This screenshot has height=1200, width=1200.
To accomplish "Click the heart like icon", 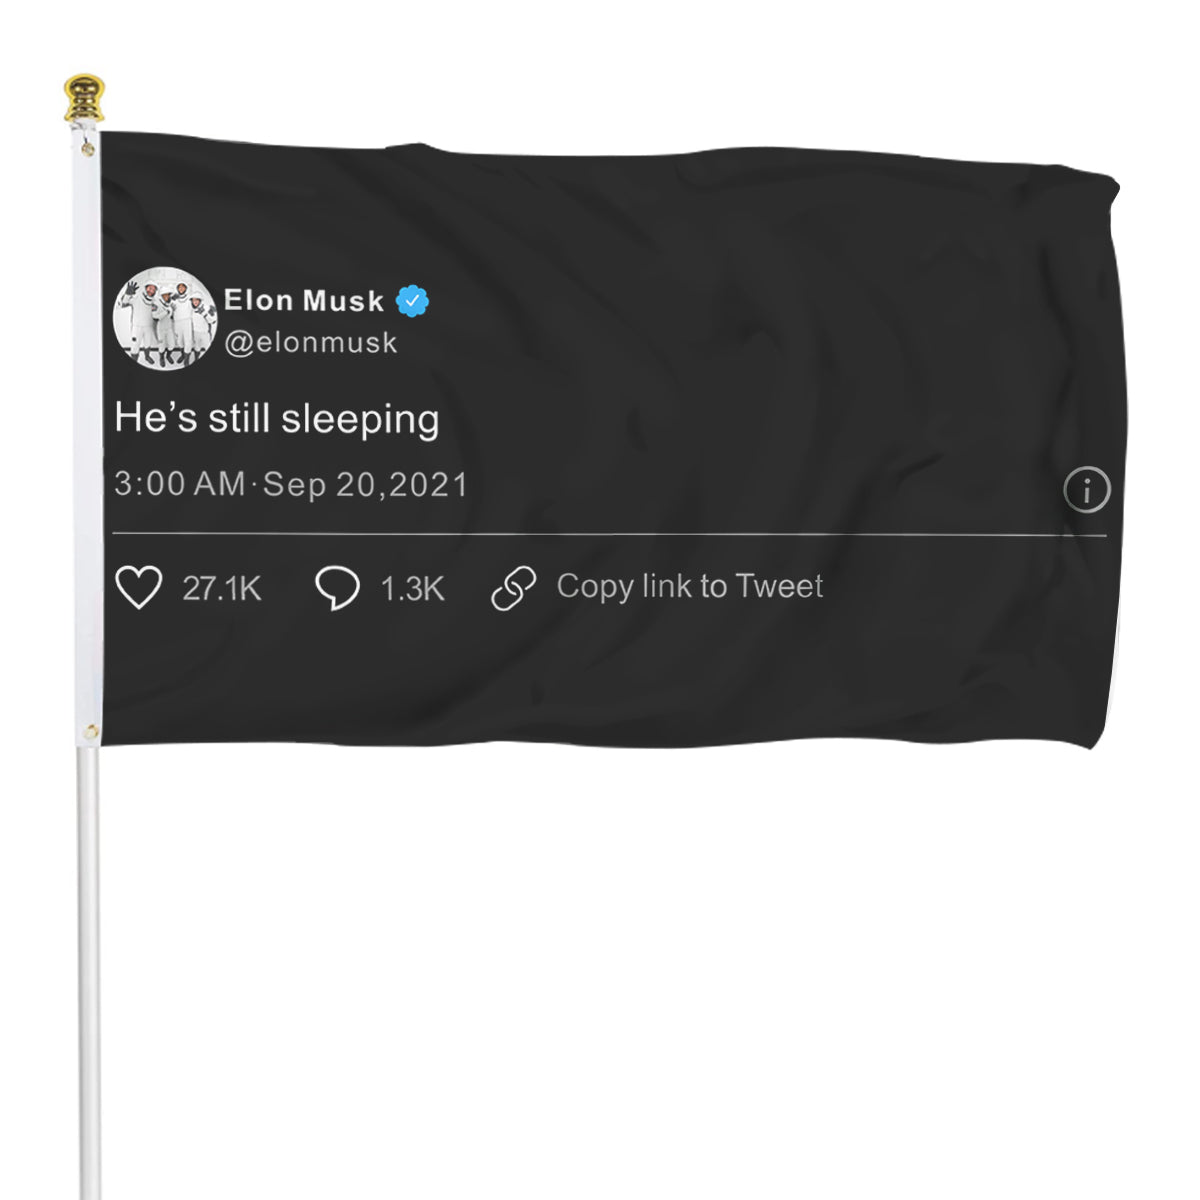I will coord(139,588).
